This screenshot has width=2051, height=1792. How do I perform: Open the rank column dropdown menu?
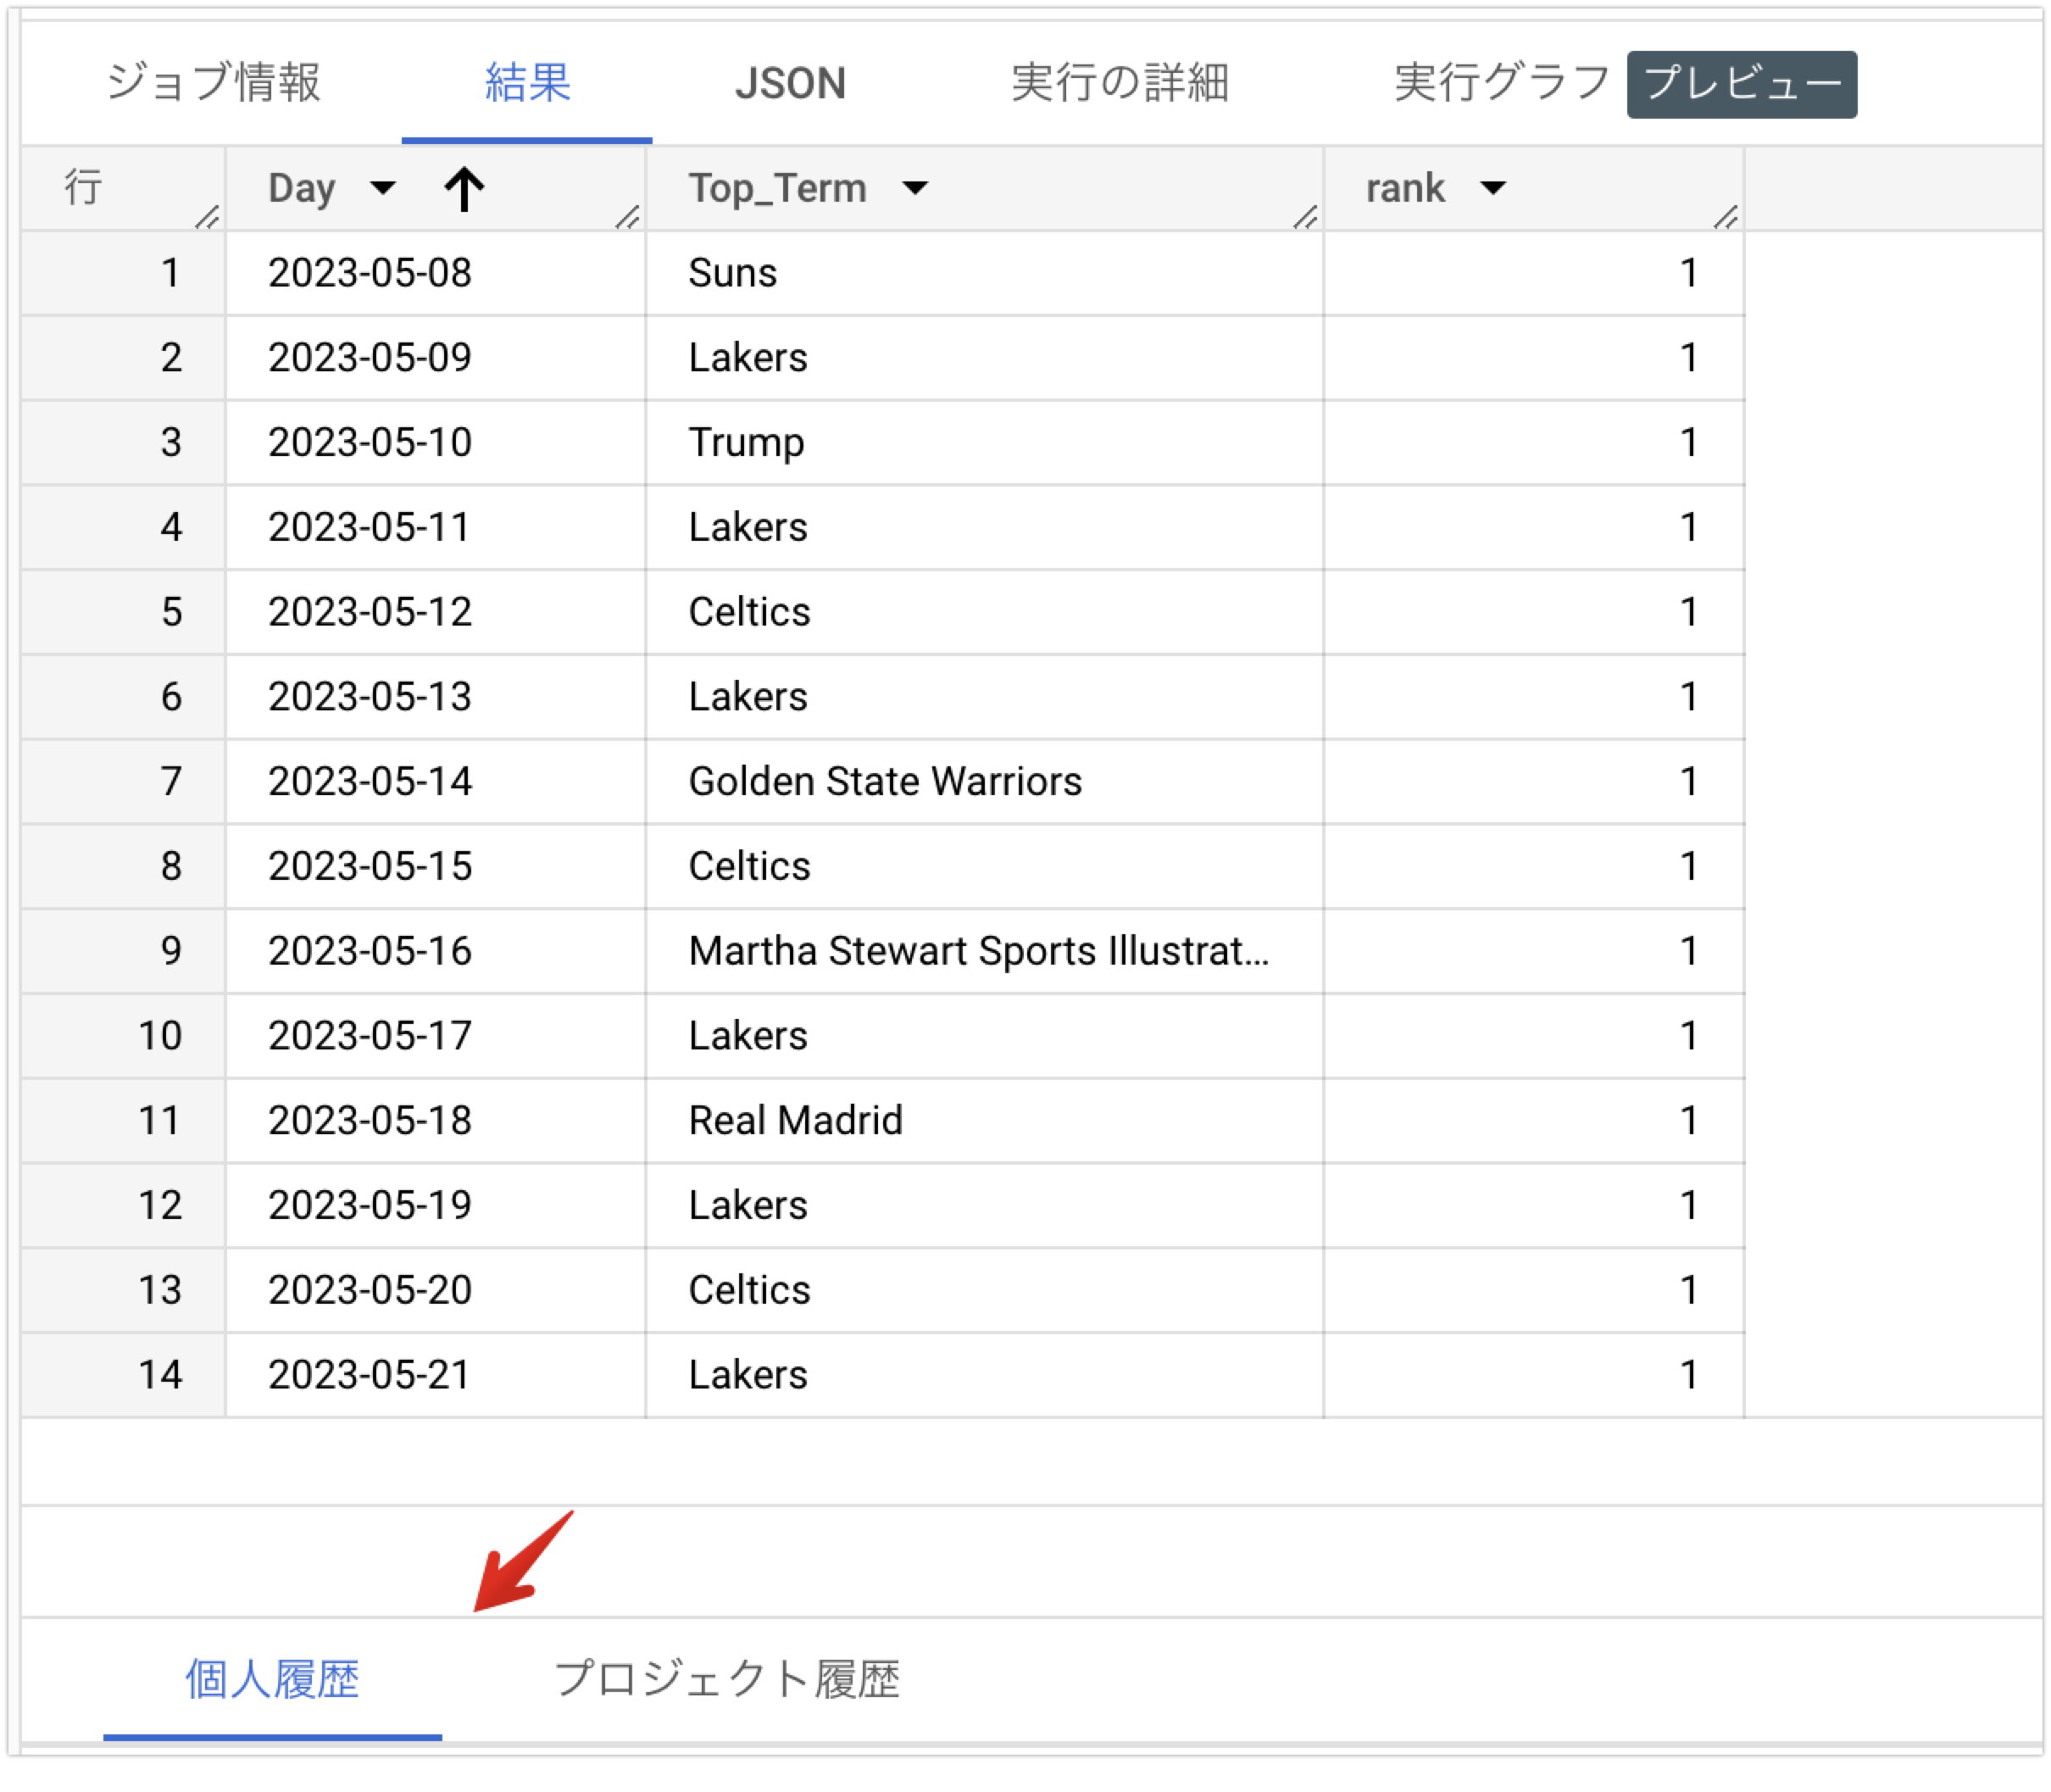[1493, 188]
